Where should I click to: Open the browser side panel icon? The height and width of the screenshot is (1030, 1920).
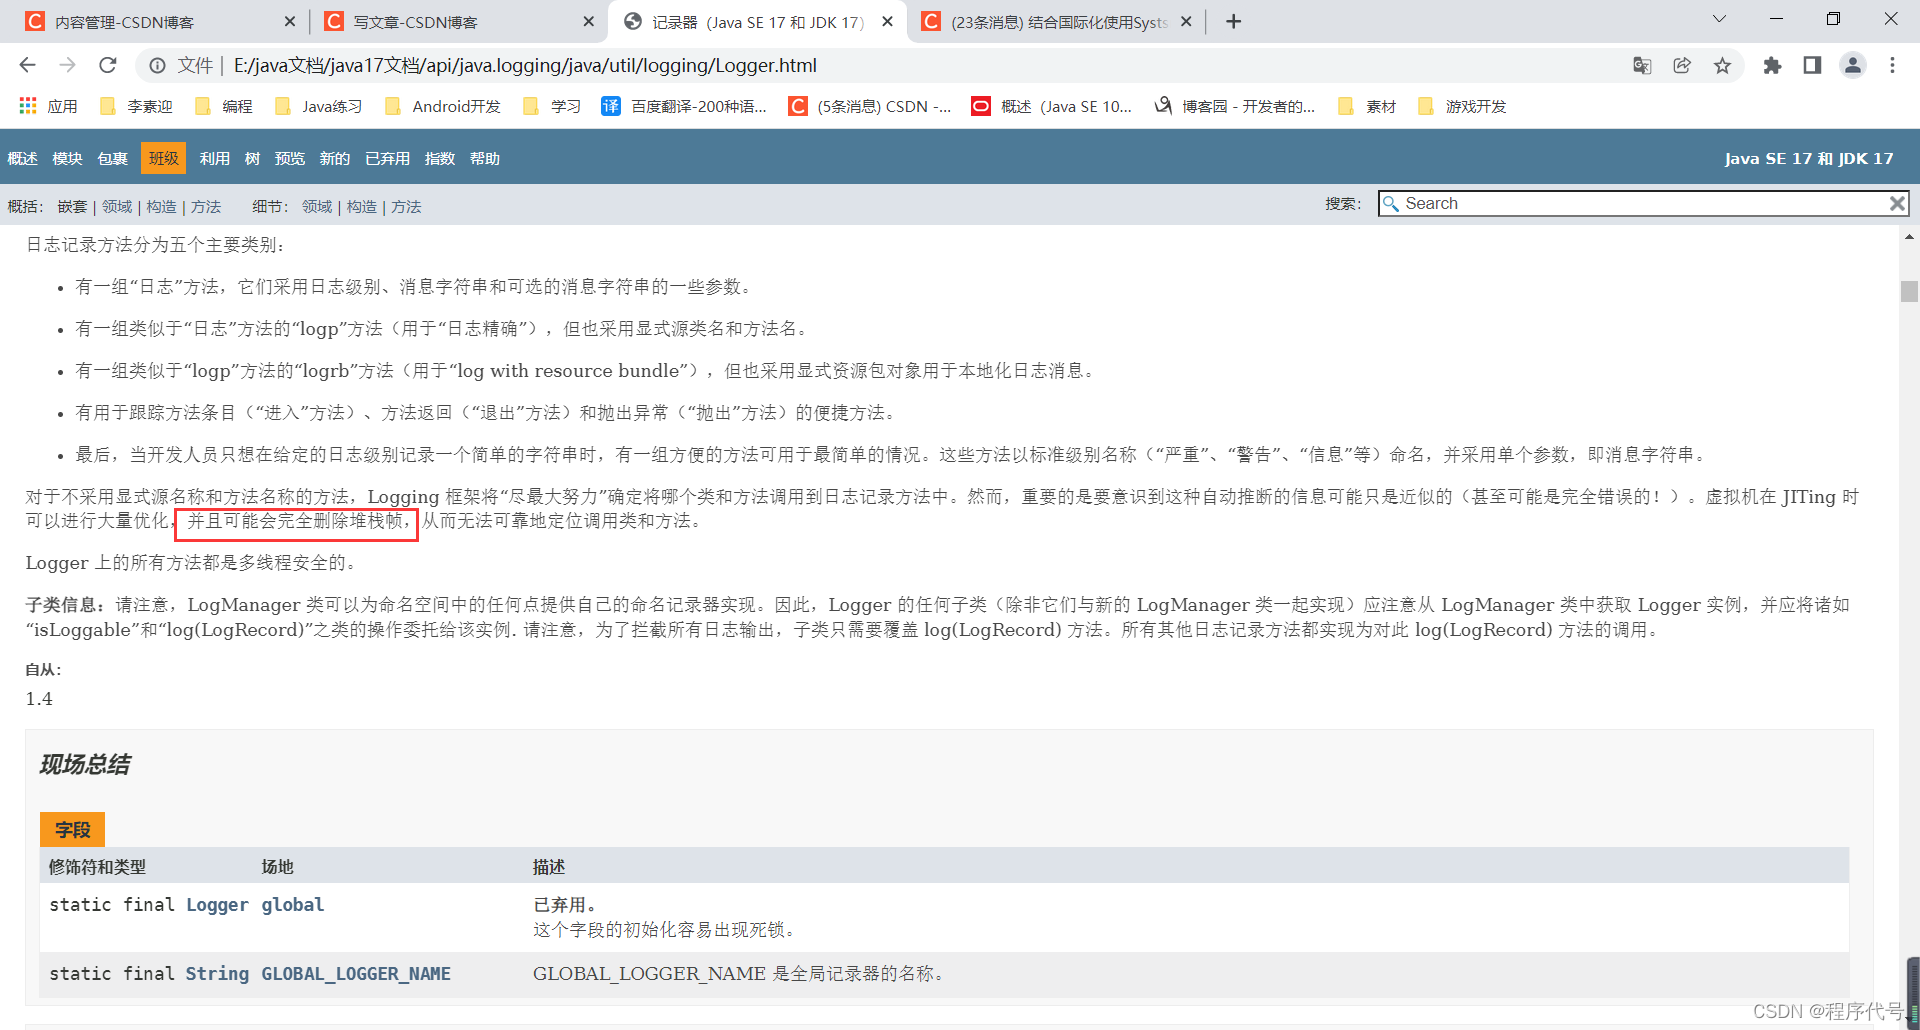pyautogui.click(x=1812, y=65)
